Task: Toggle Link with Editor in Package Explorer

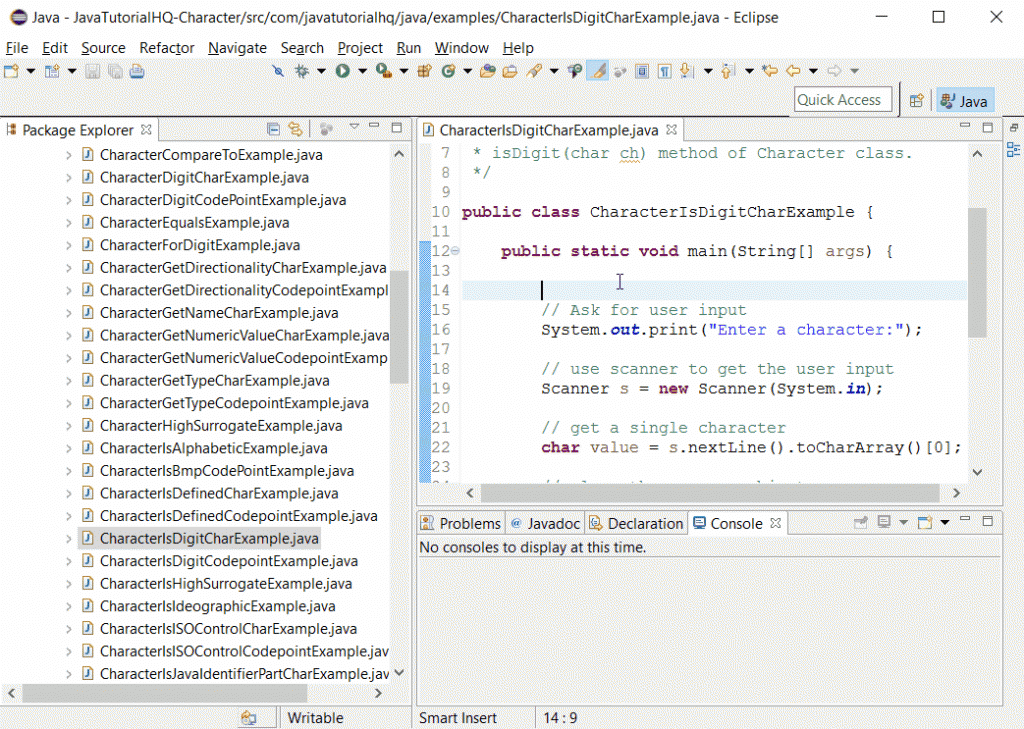Action: [x=296, y=129]
